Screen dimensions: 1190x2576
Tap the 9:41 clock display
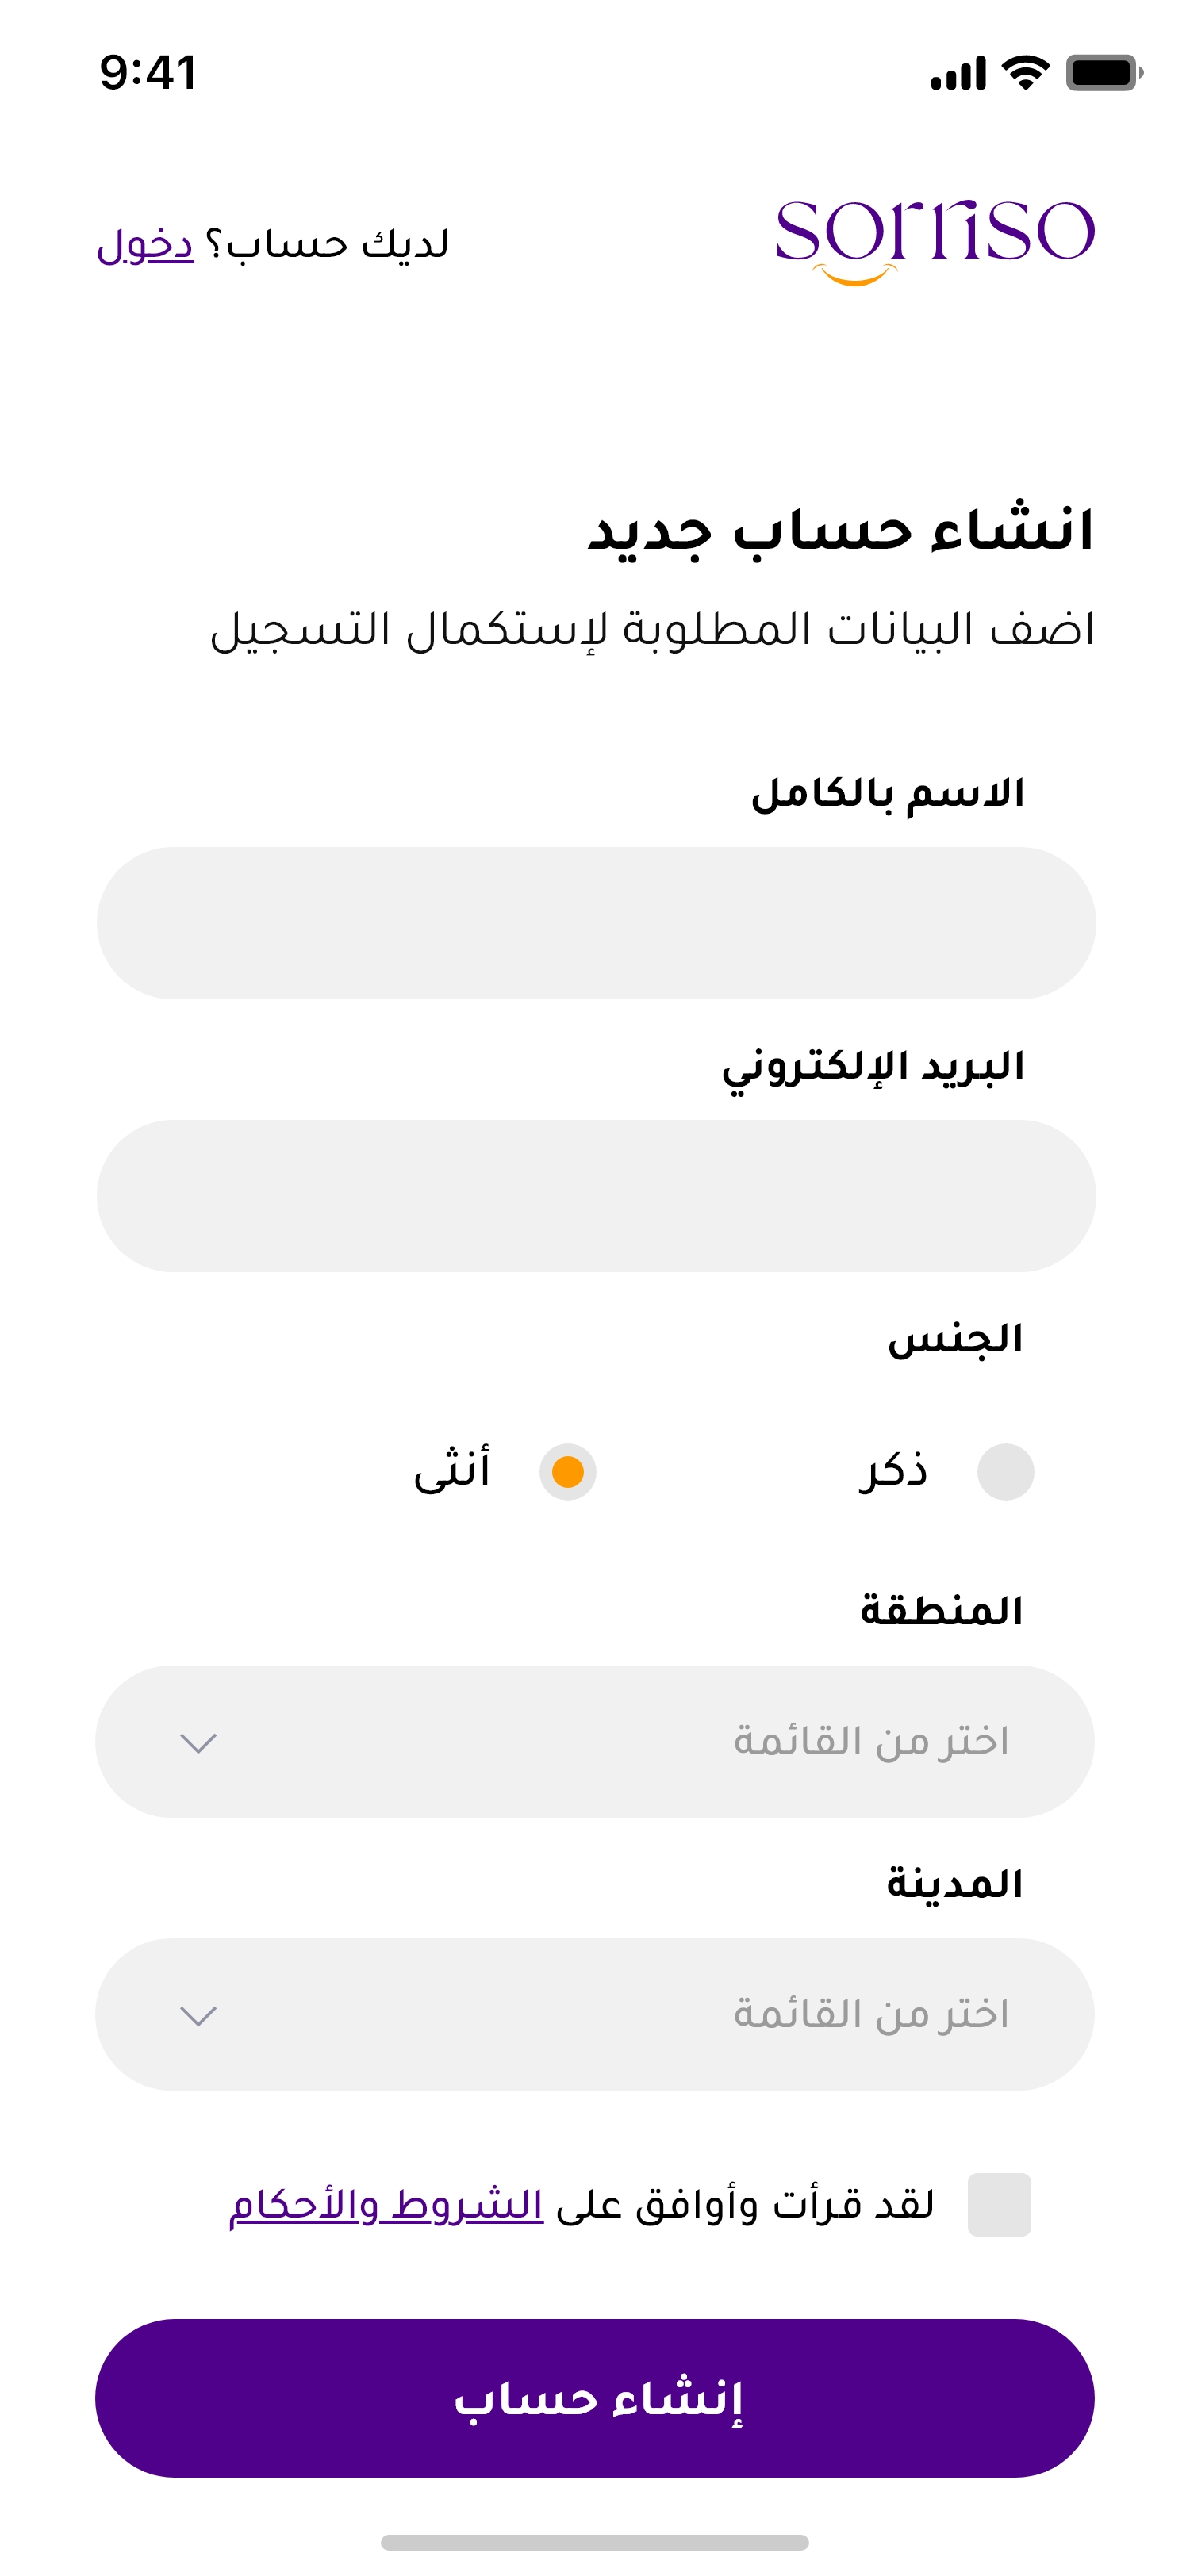click(x=148, y=73)
